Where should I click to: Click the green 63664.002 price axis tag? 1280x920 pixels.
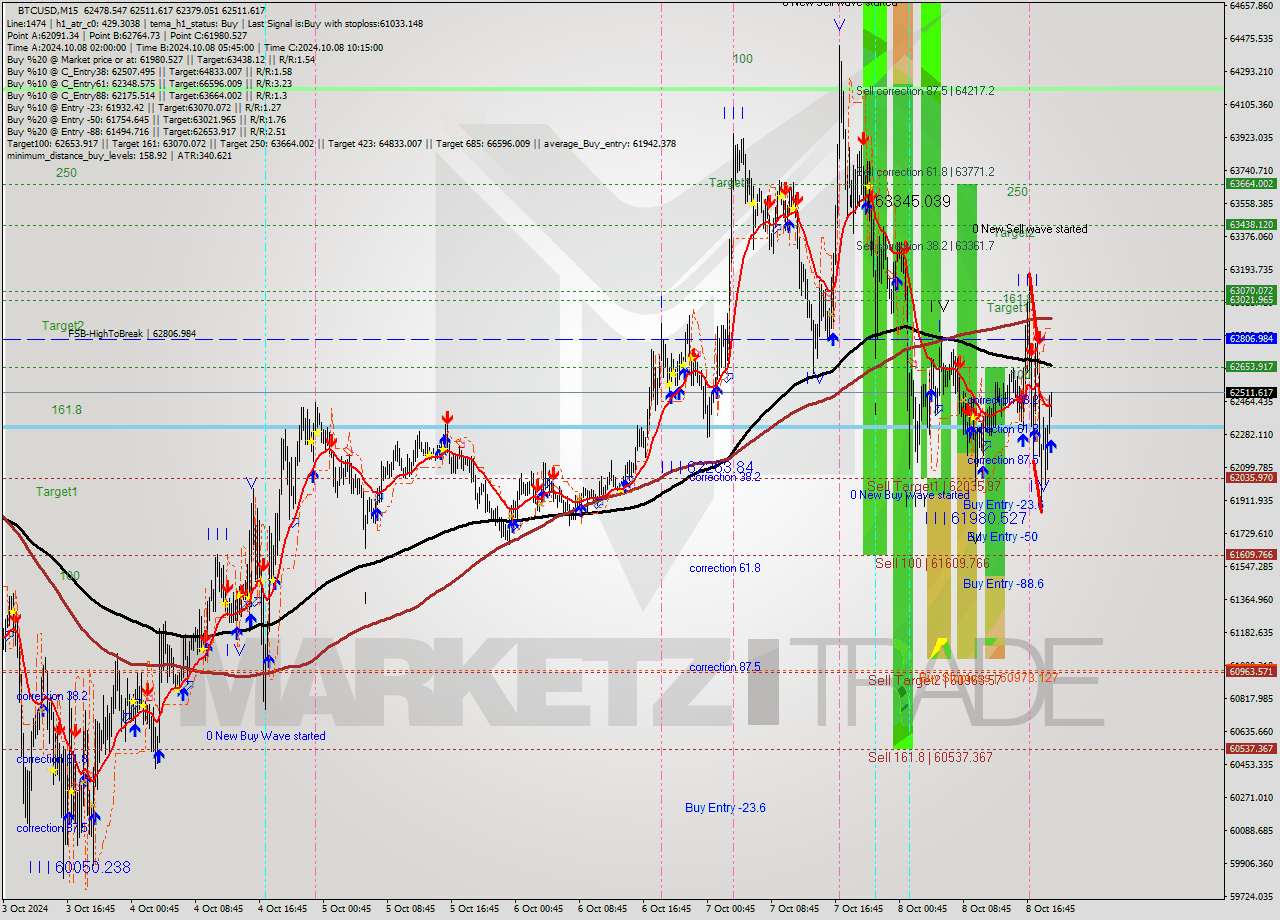point(1250,183)
